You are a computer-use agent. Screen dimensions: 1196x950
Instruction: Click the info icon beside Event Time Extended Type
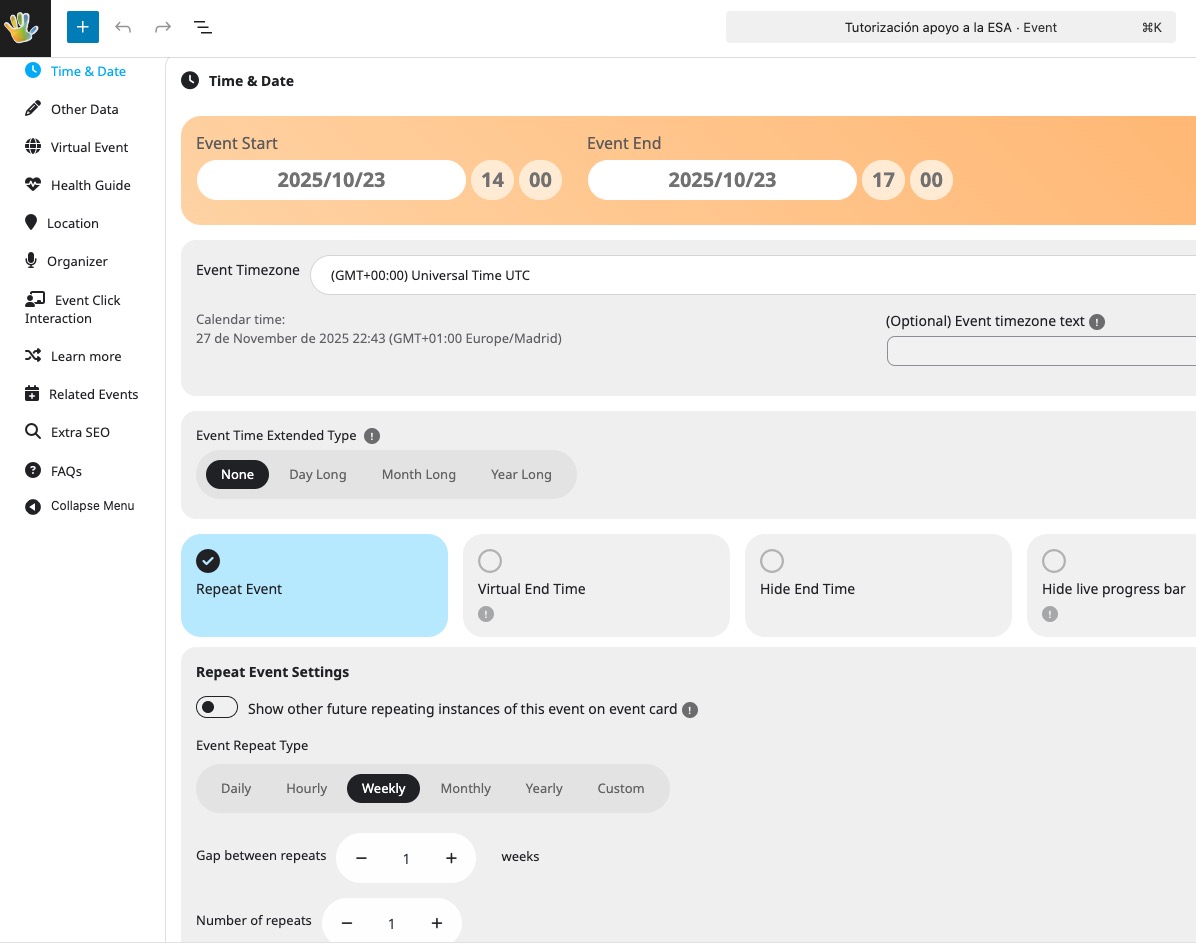pos(372,436)
